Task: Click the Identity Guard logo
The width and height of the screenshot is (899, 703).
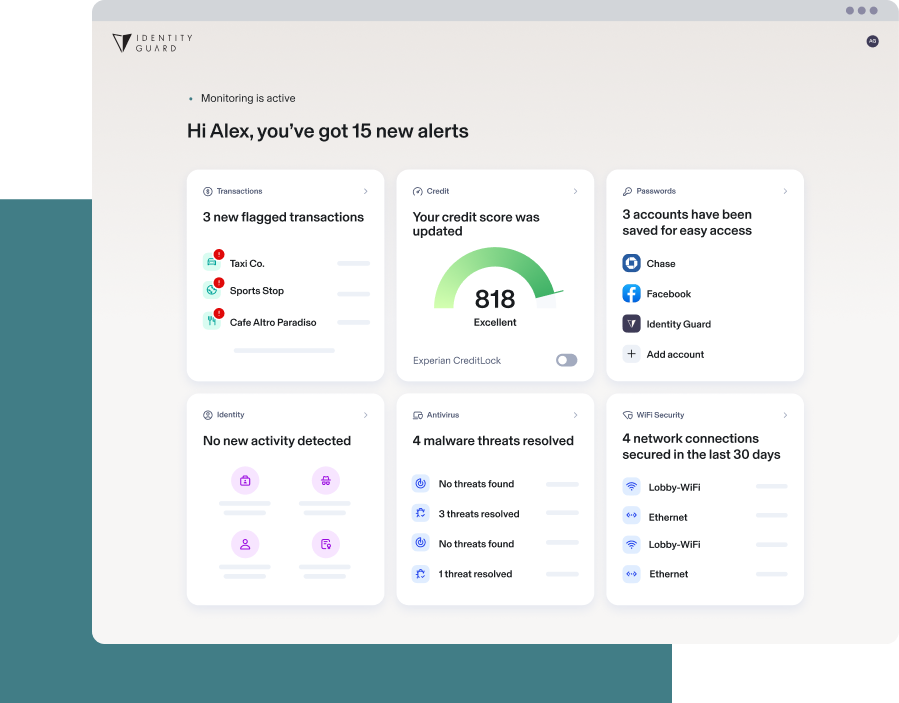Action: click(x=152, y=43)
